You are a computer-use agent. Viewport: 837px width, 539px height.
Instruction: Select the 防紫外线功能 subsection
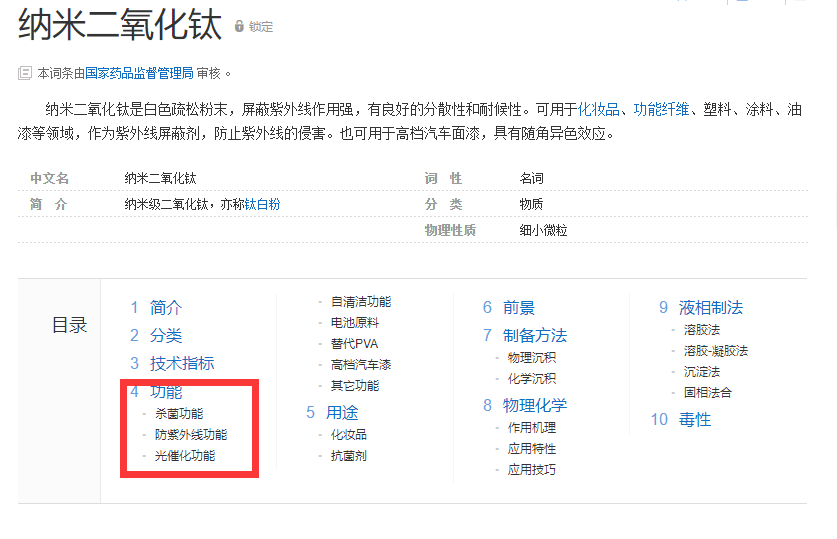pyautogui.click(x=190, y=435)
